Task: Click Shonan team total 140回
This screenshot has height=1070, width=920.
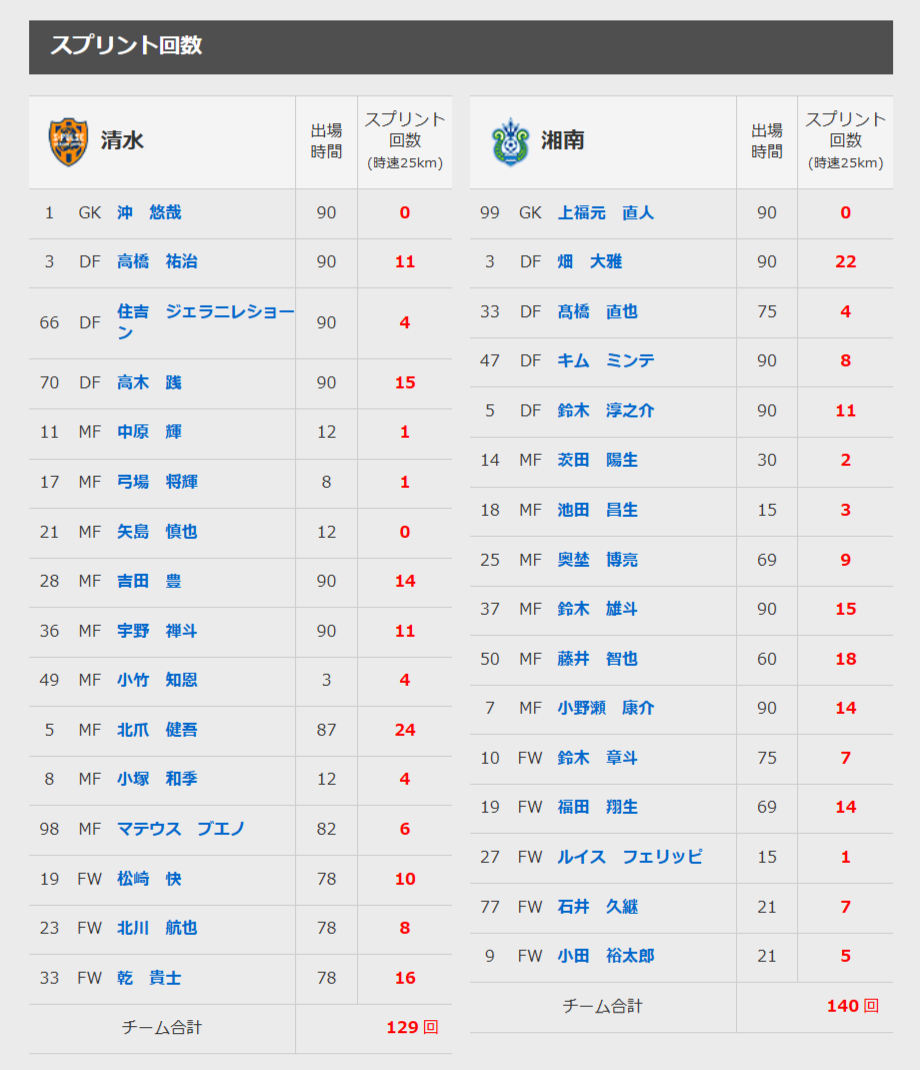Action: point(852,1006)
